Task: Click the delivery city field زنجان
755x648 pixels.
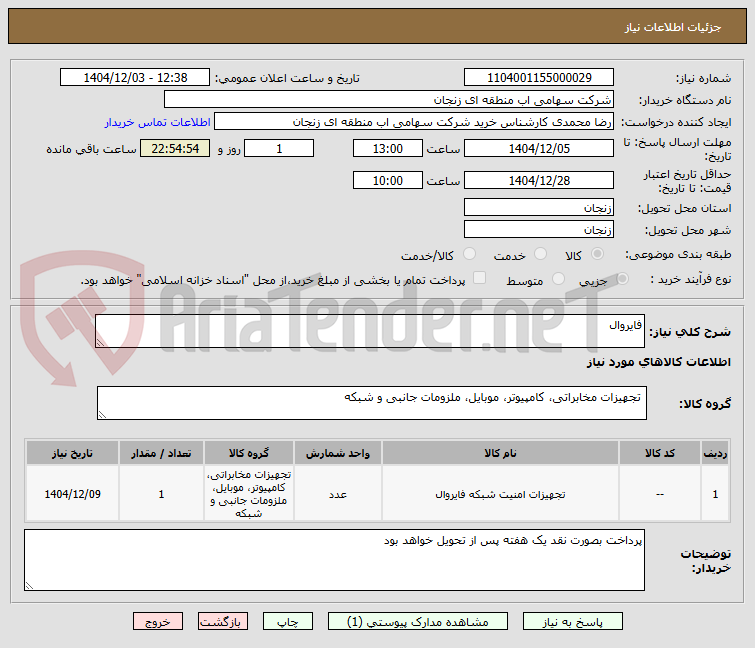Action: click(539, 230)
